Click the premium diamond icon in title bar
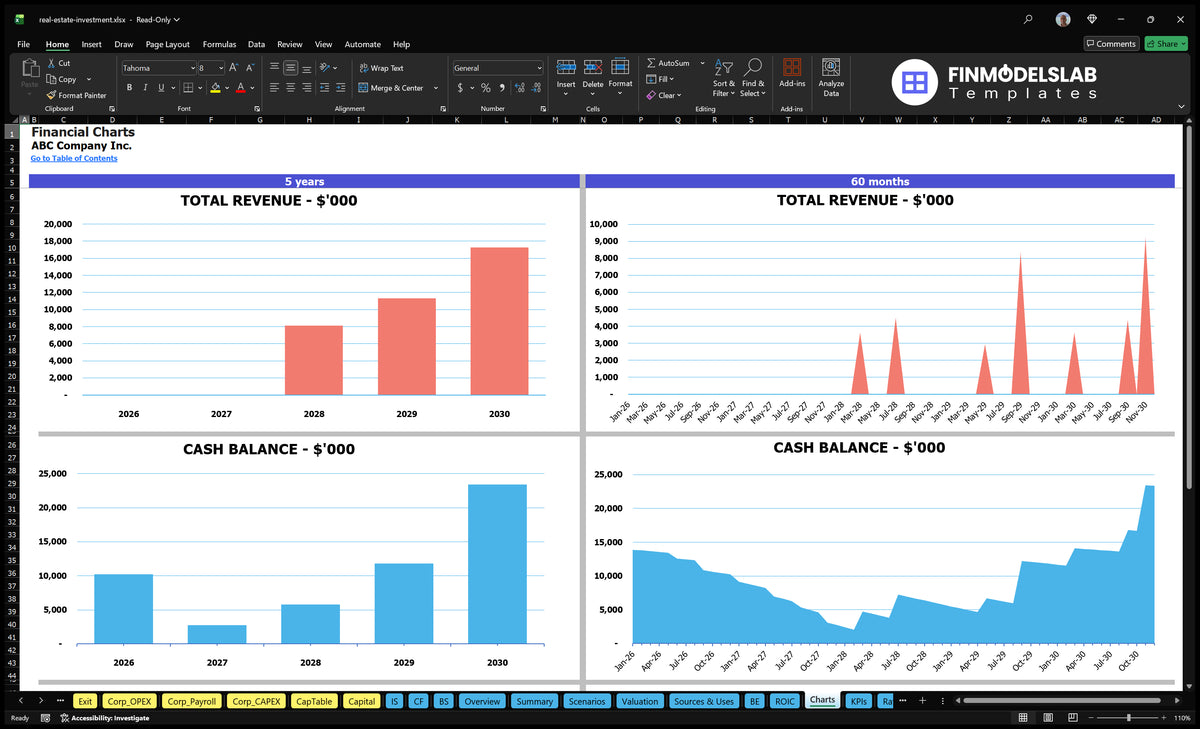The height and width of the screenshot is (729, 1200). (1092, 19)
